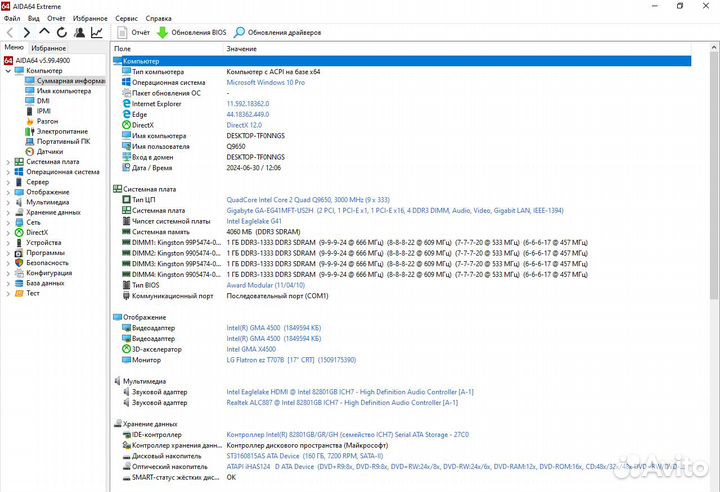Expand the Мультимедиа tree node

click(9, 202)
